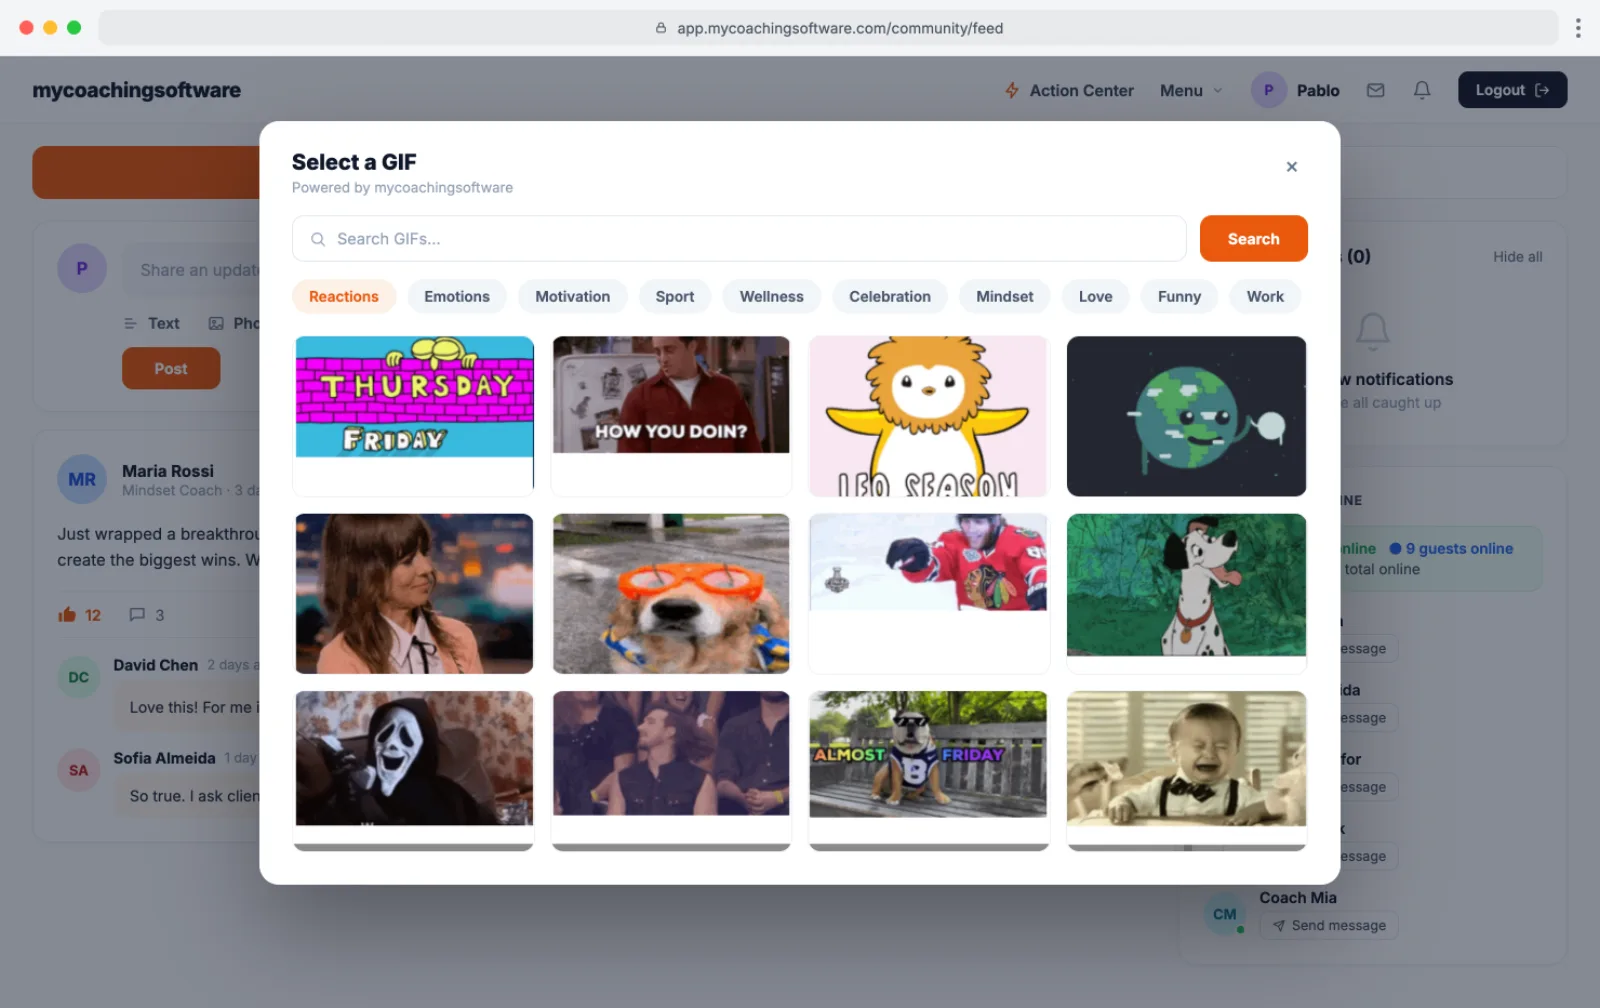
Task: Choose the Almost Friday bulldog GIF
Action: (928, 771)
